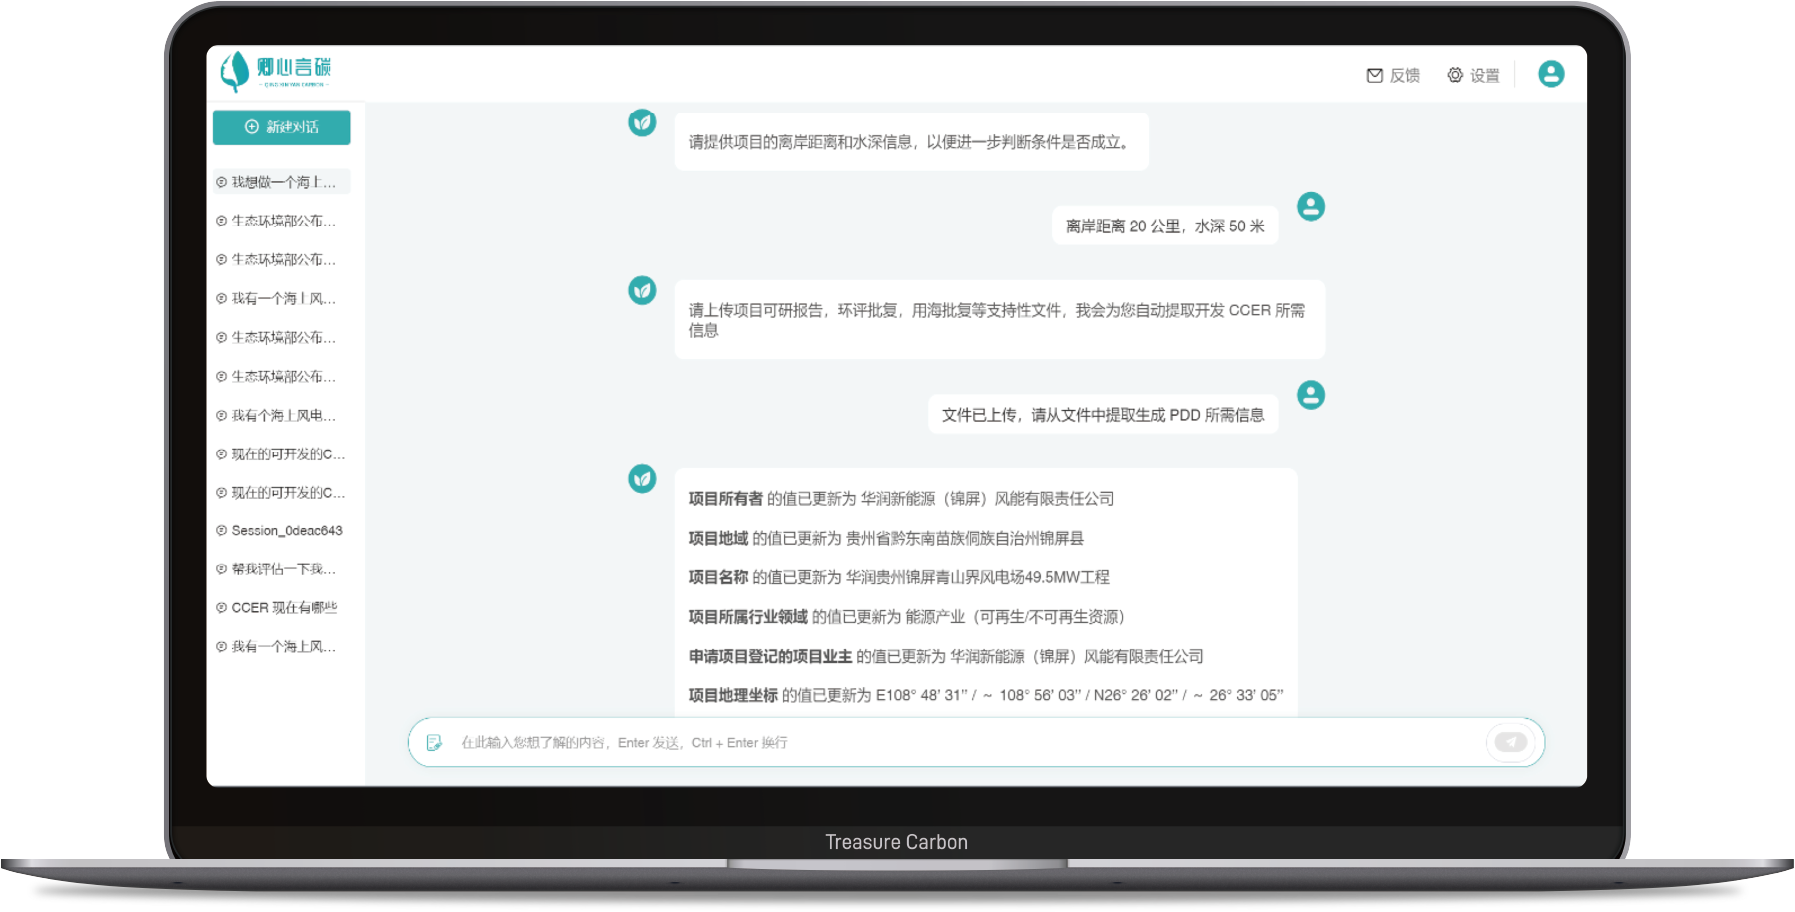Image resolution: width=1795 pixels, height=912 pixels.
Task: Click the user avatar next to 文件已上传 message
Action: [x=1310, y=395]
